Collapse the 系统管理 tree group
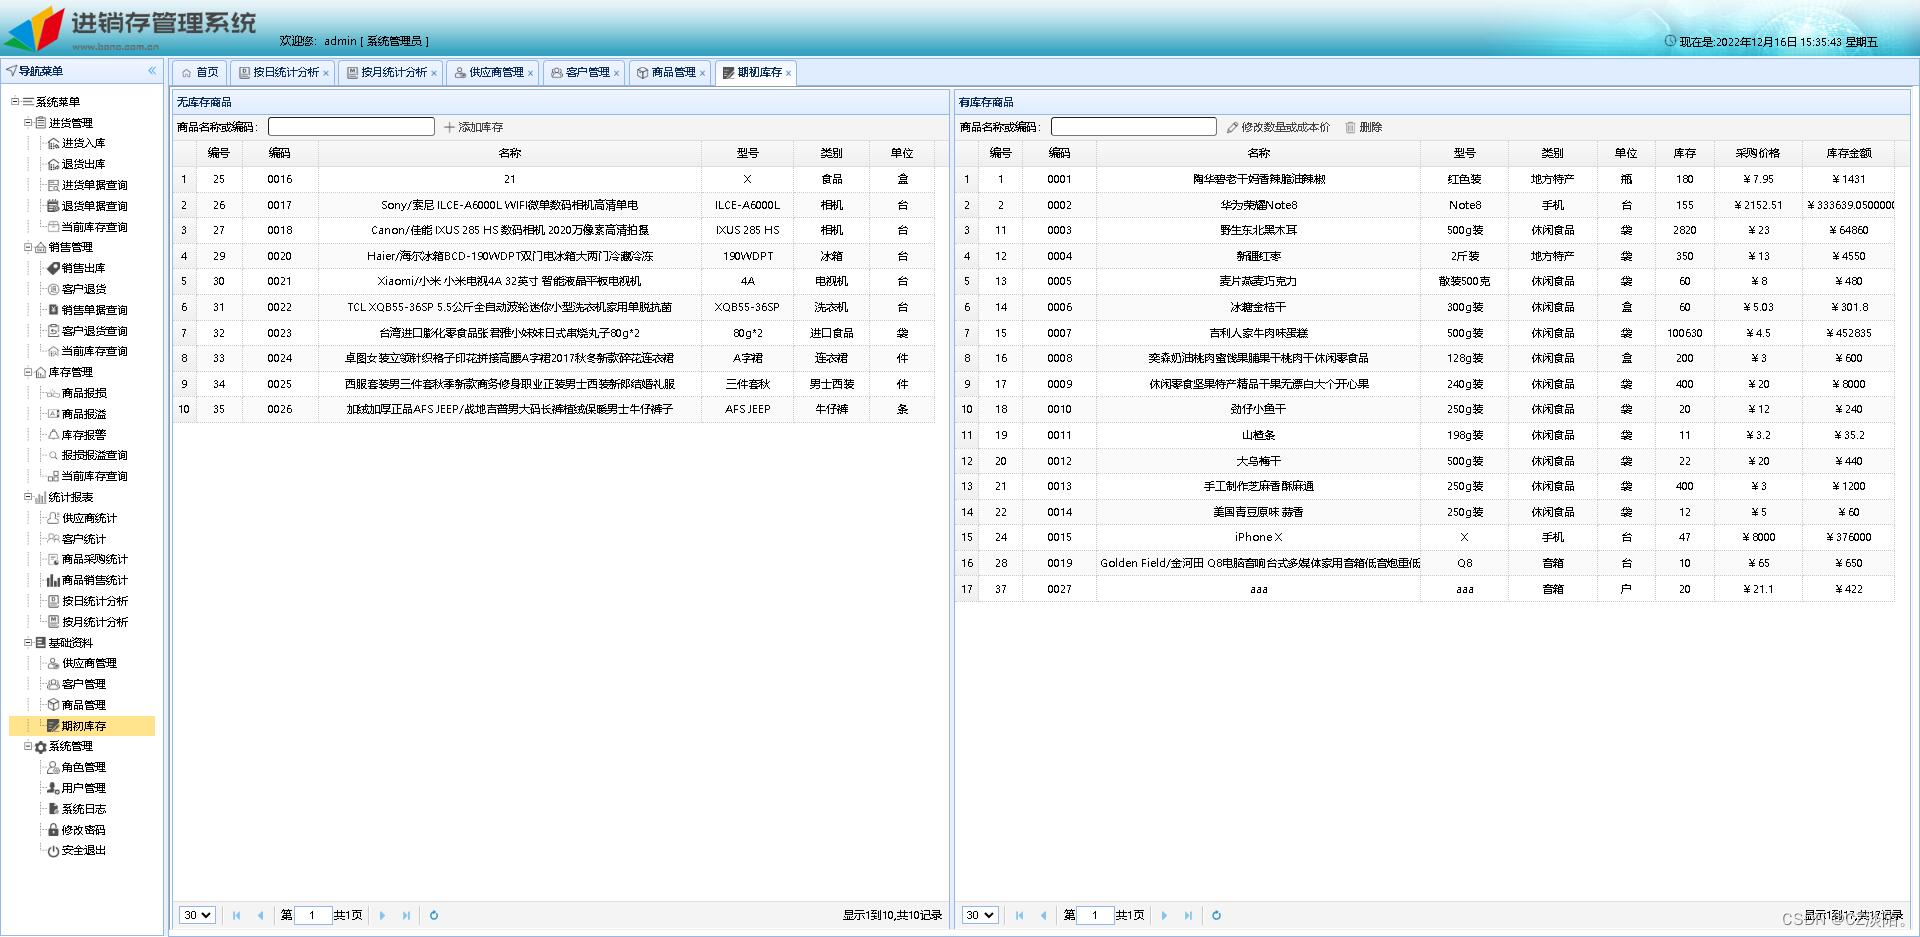 [28, 746]
